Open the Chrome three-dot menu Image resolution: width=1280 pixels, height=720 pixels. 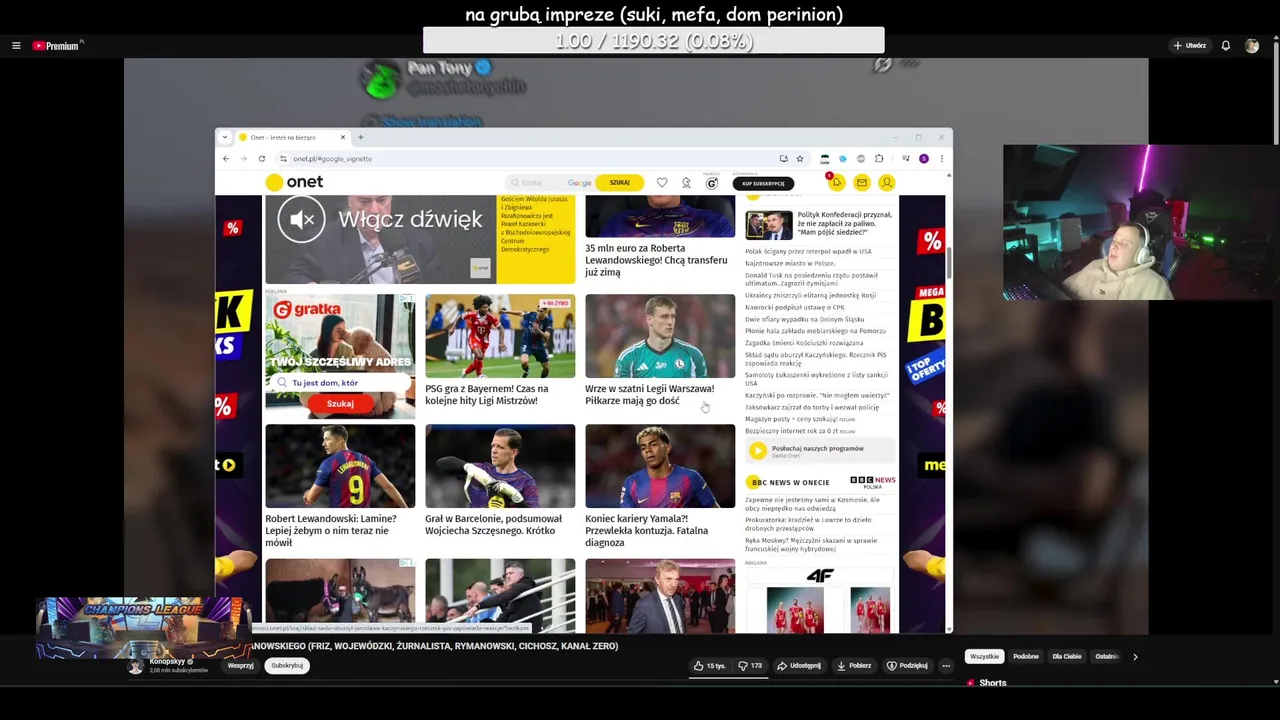(x=941, y=158)
